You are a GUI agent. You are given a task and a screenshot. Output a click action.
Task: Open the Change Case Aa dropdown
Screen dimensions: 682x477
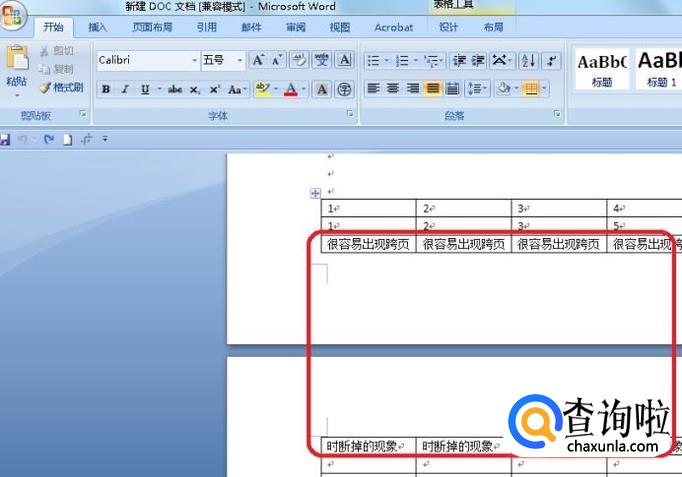[x=237, y=90]
